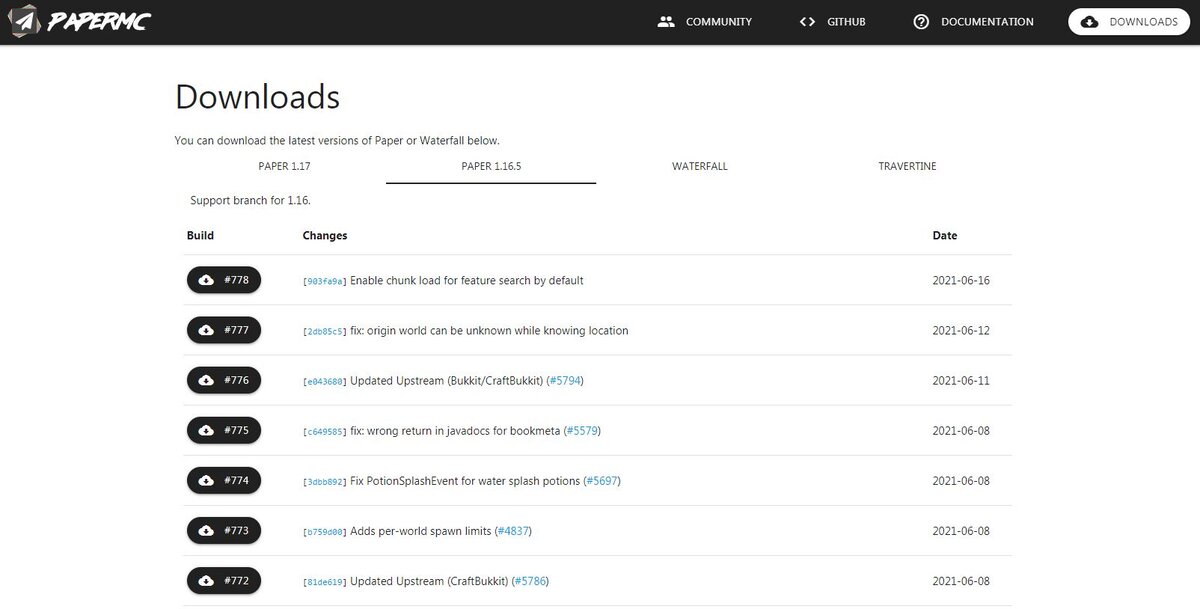The height and width of the screenshot is (609, 1200).
Task: Open pull request #5579 link
Action: tap(582, 430)
